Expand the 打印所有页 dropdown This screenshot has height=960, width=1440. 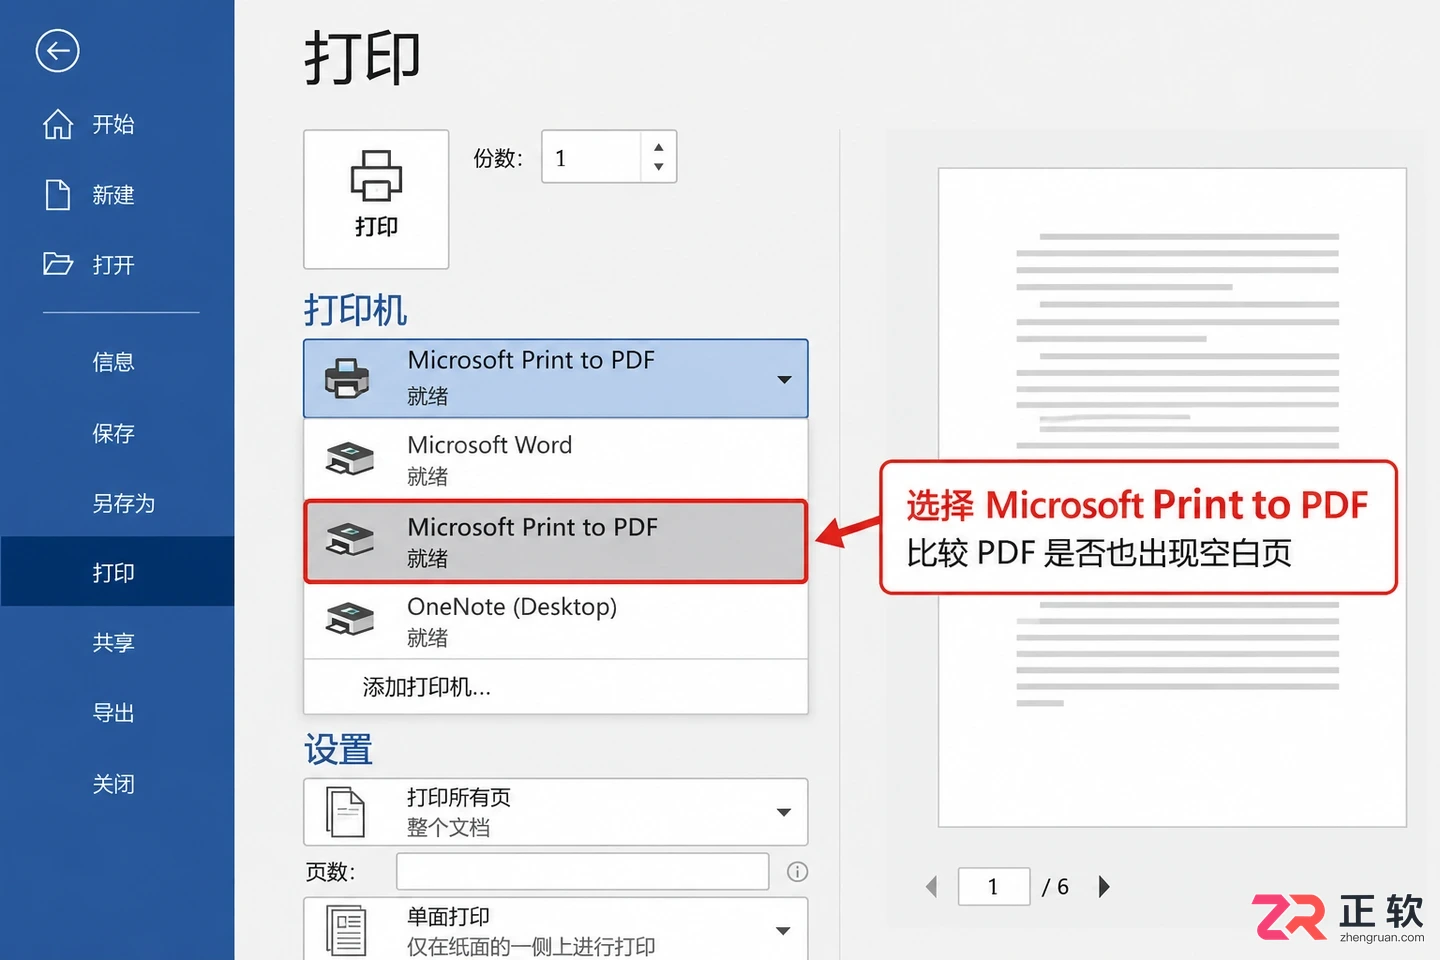click(x=784, y=812)
